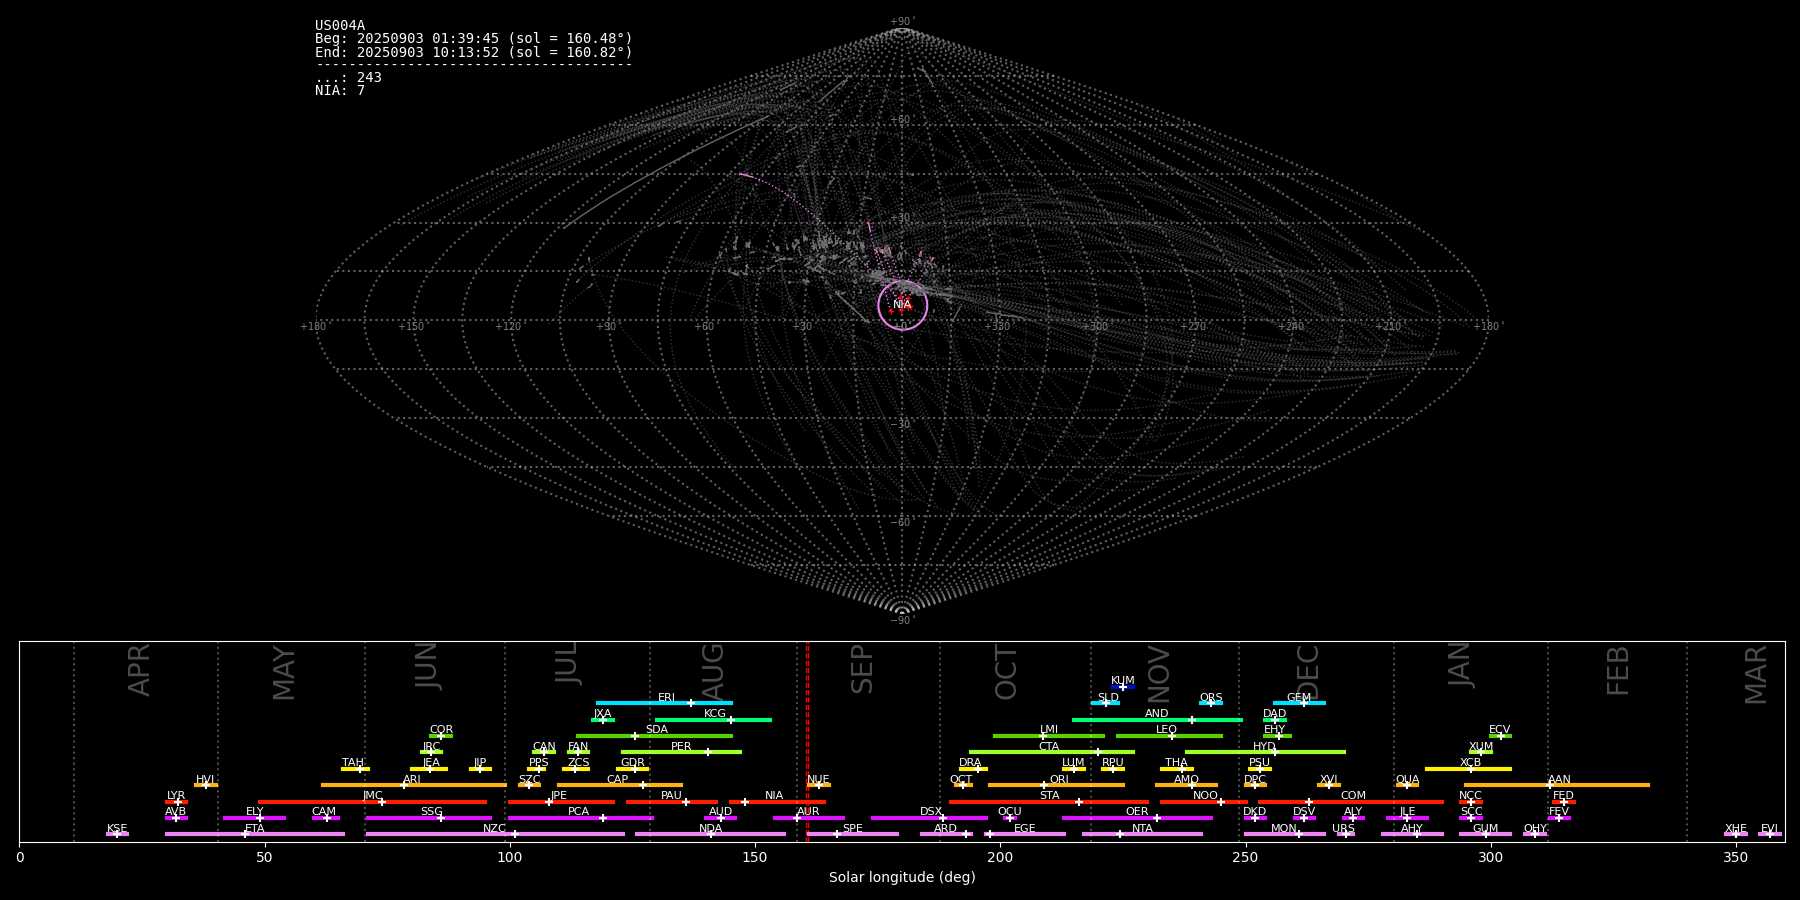
Task: Click the OER shower label
Action: click(1137, 812)
